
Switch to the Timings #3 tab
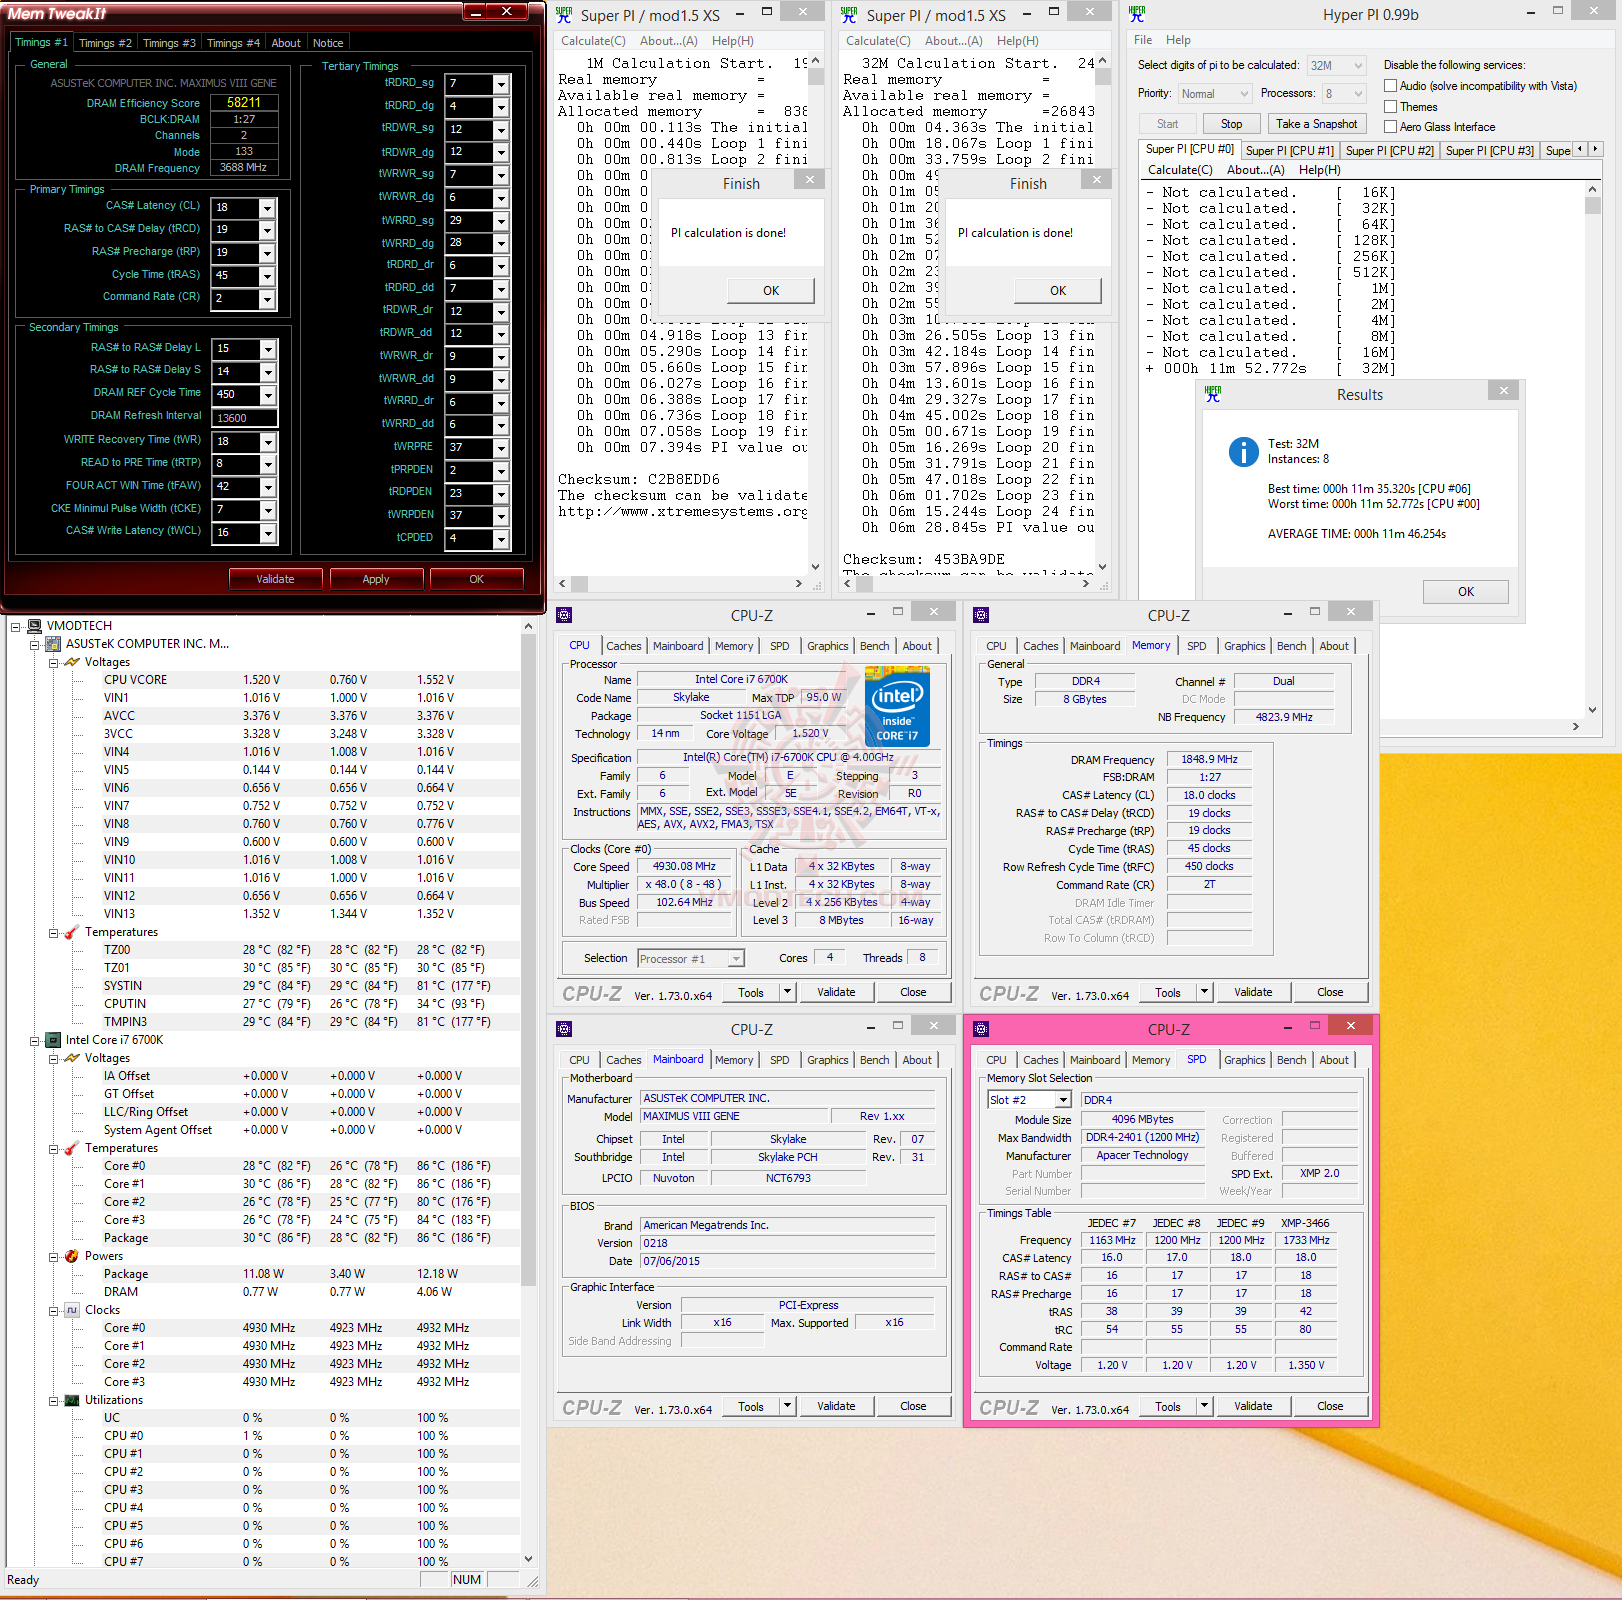[x=169, y=43]
